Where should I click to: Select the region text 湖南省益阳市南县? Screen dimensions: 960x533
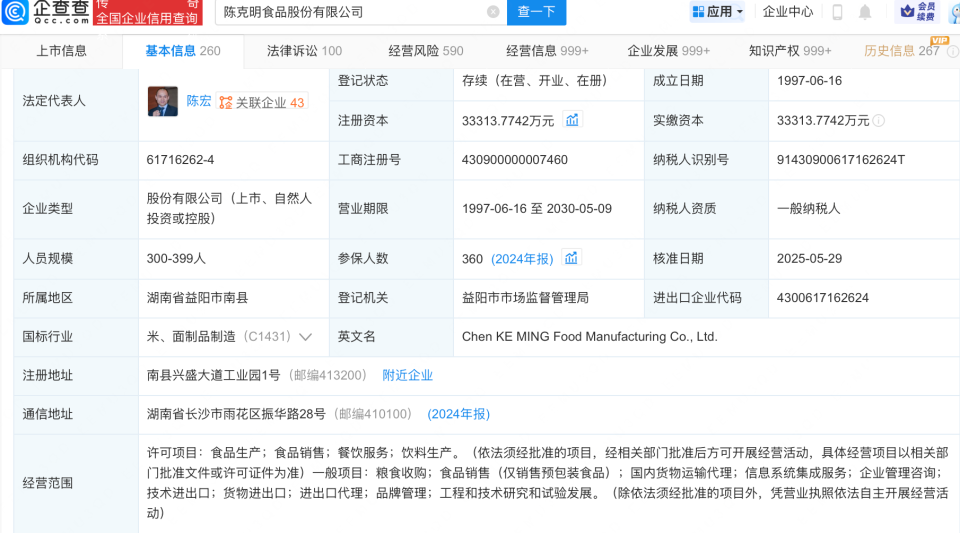coord(197,298)
